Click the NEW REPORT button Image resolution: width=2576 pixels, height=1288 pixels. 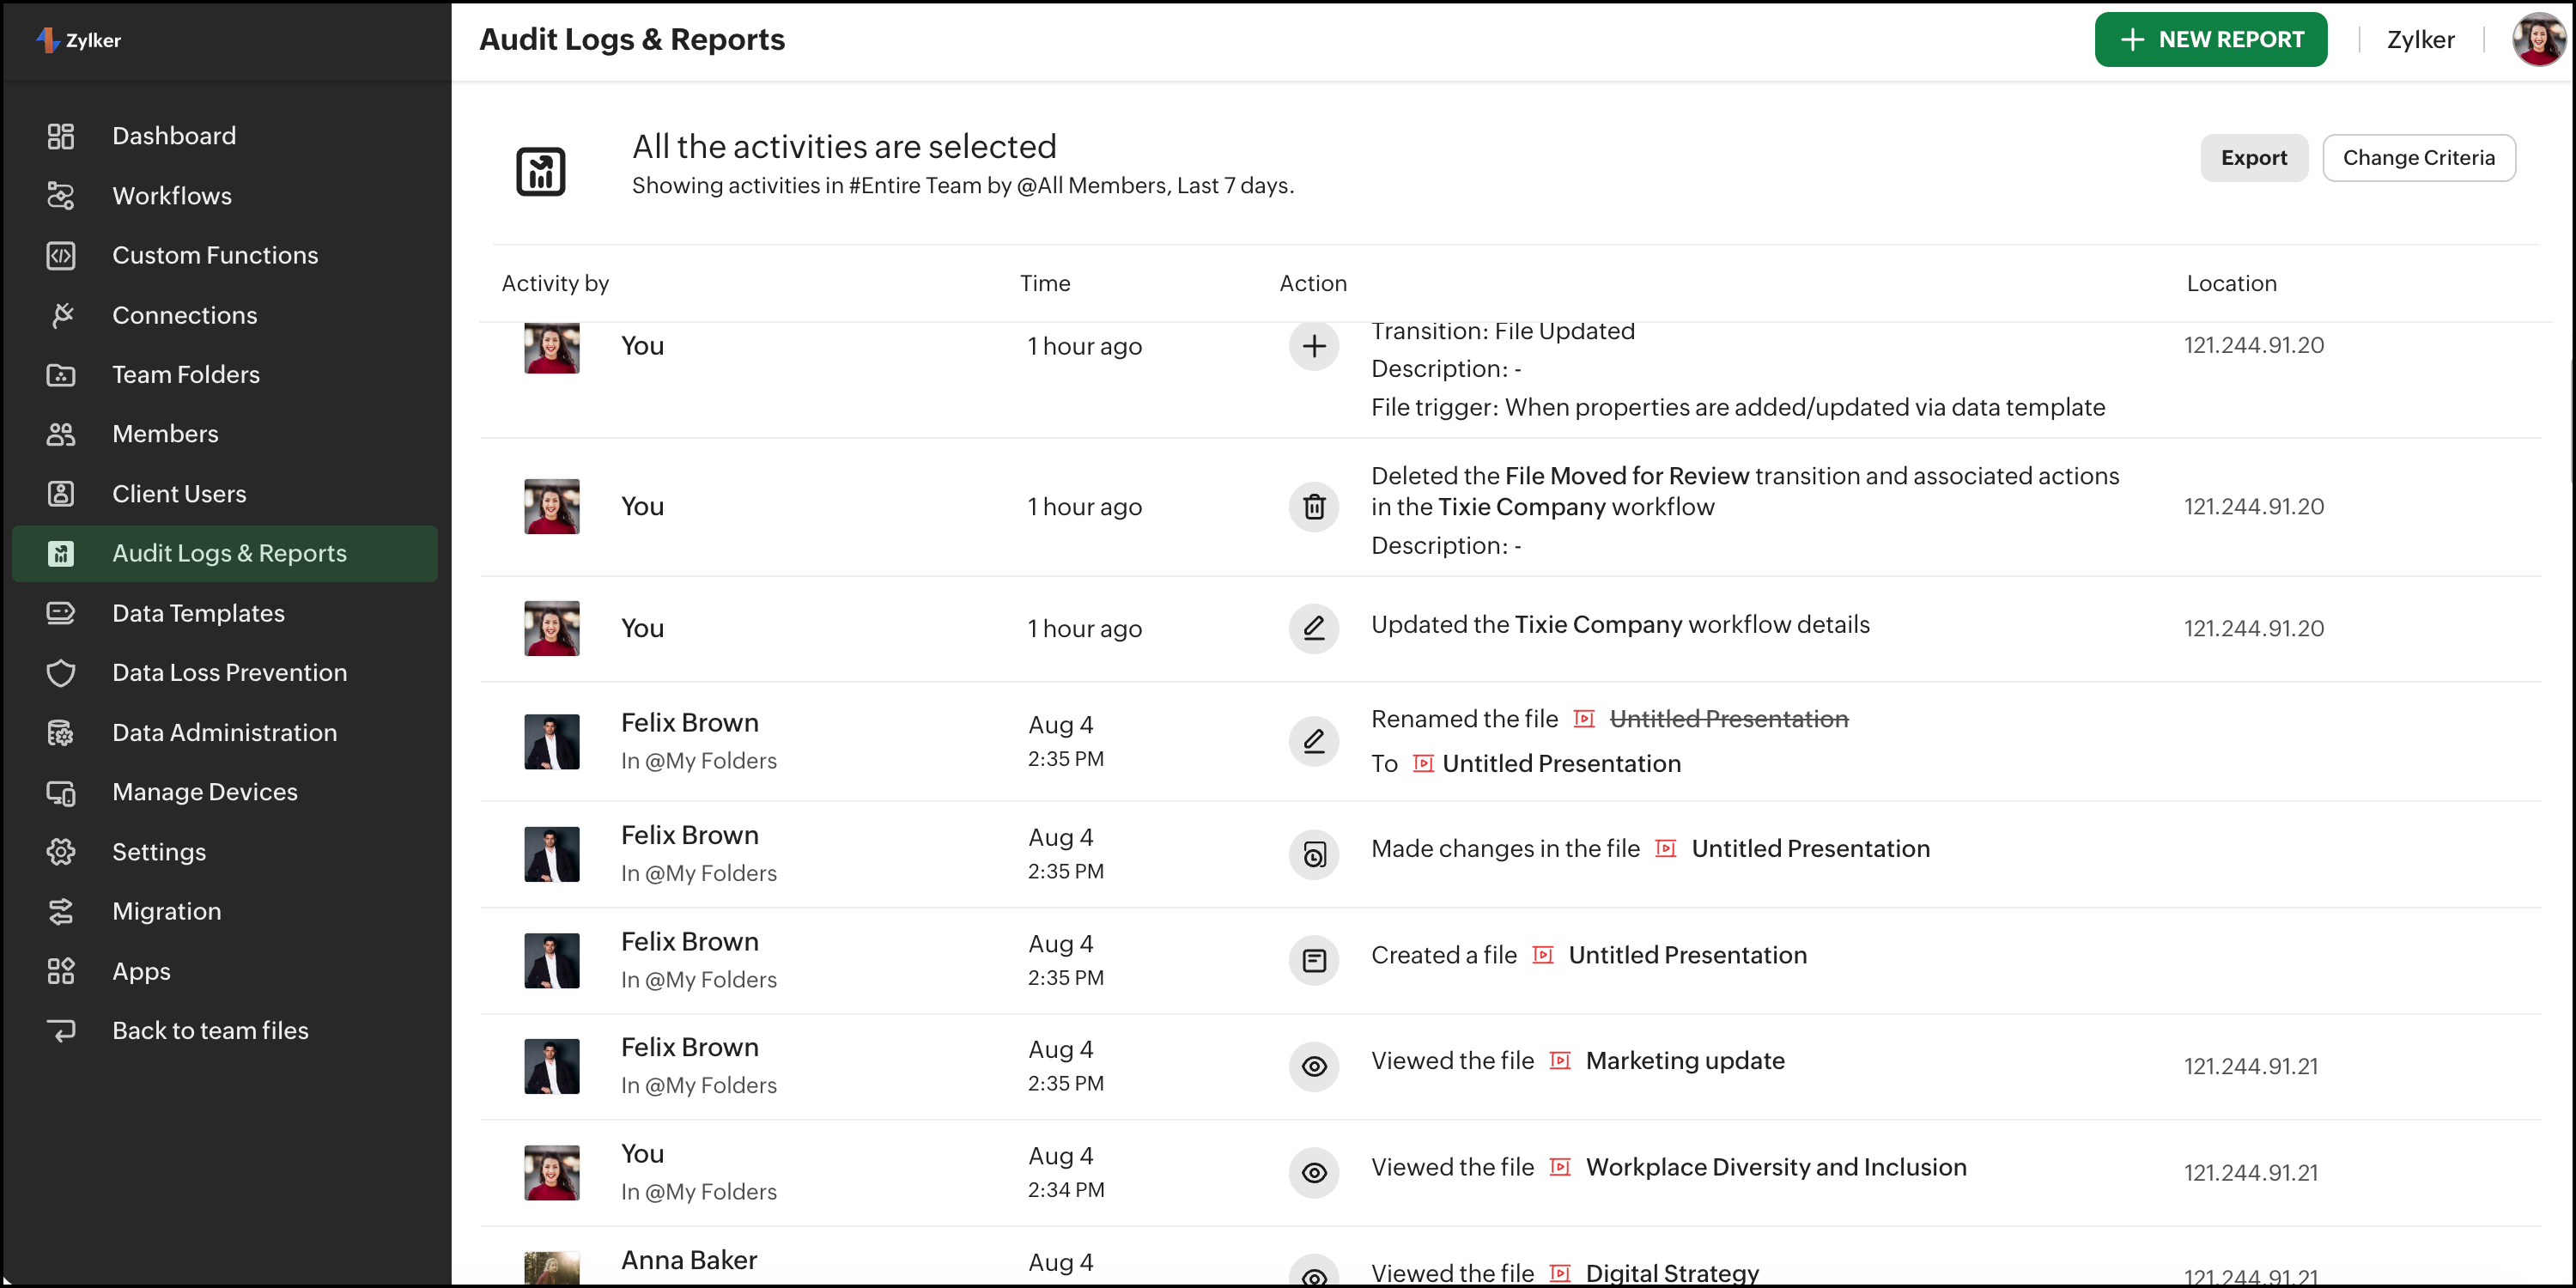(x=2210, y=40)
